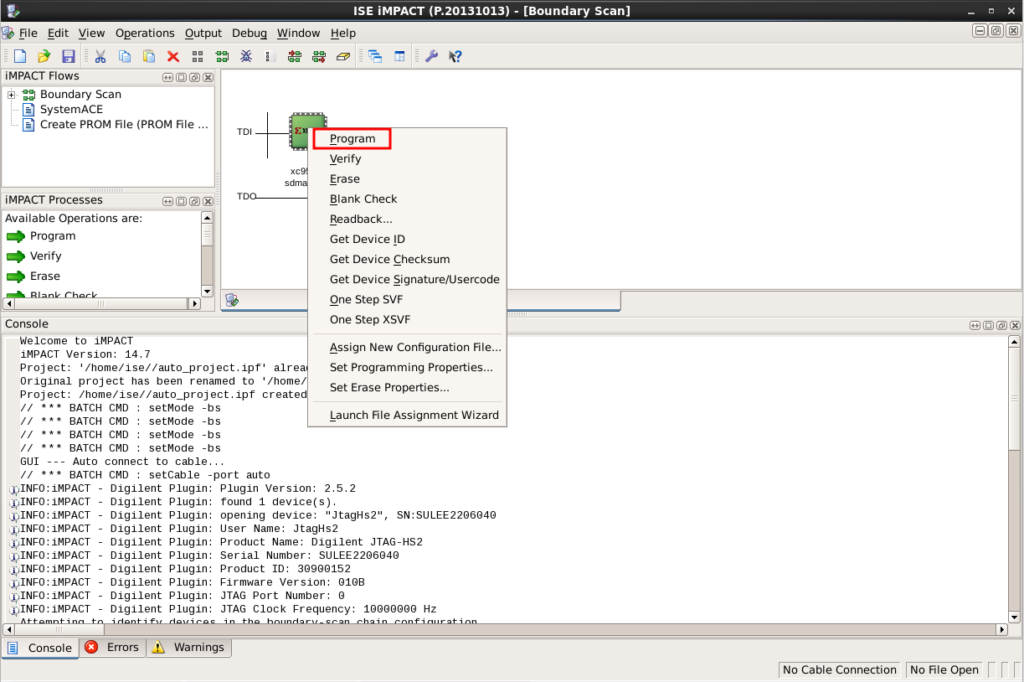The width and height of the screenshot is (1024, 682).
Task: Click the eraser icon in toolbar
Action: point(343,57)
